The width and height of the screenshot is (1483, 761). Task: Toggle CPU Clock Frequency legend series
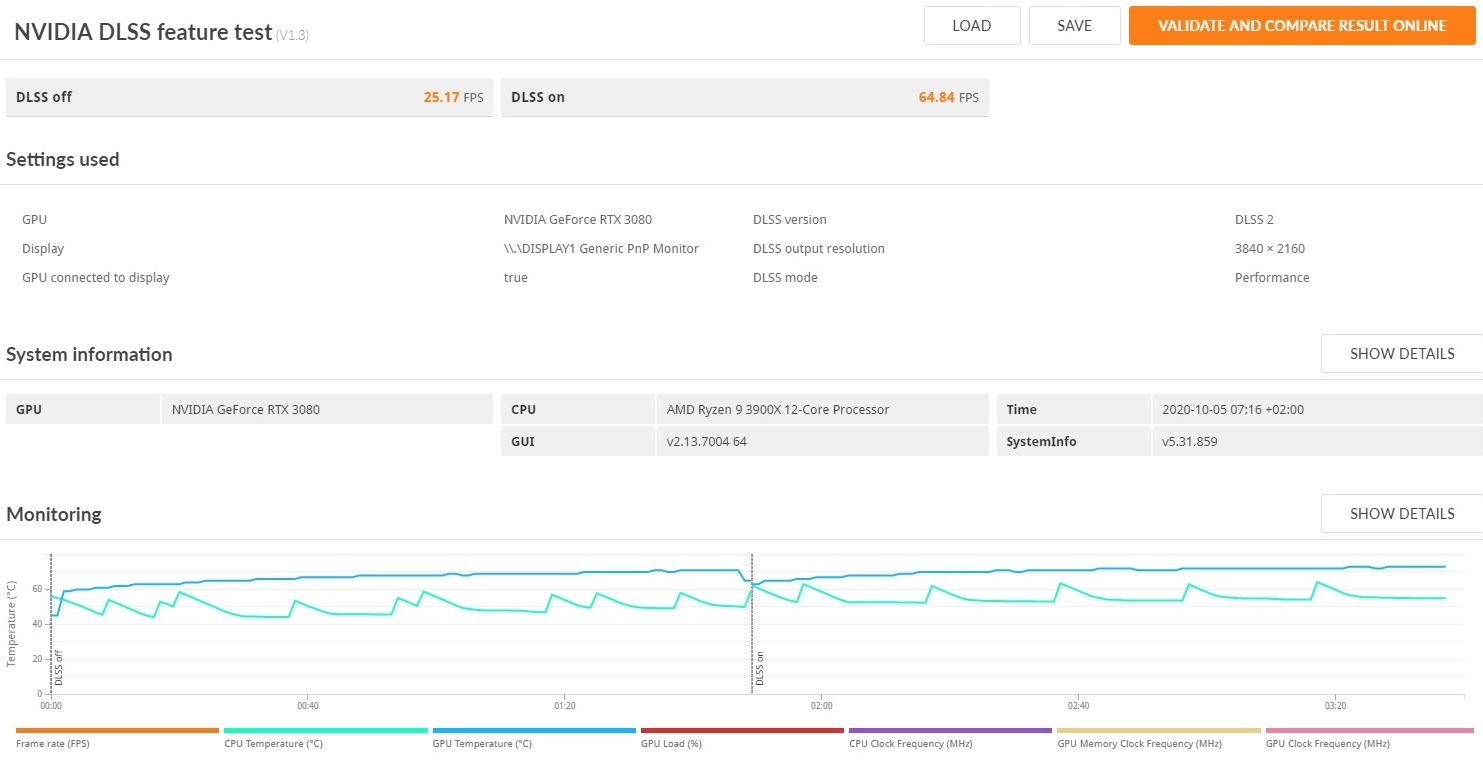pos(910,744)
